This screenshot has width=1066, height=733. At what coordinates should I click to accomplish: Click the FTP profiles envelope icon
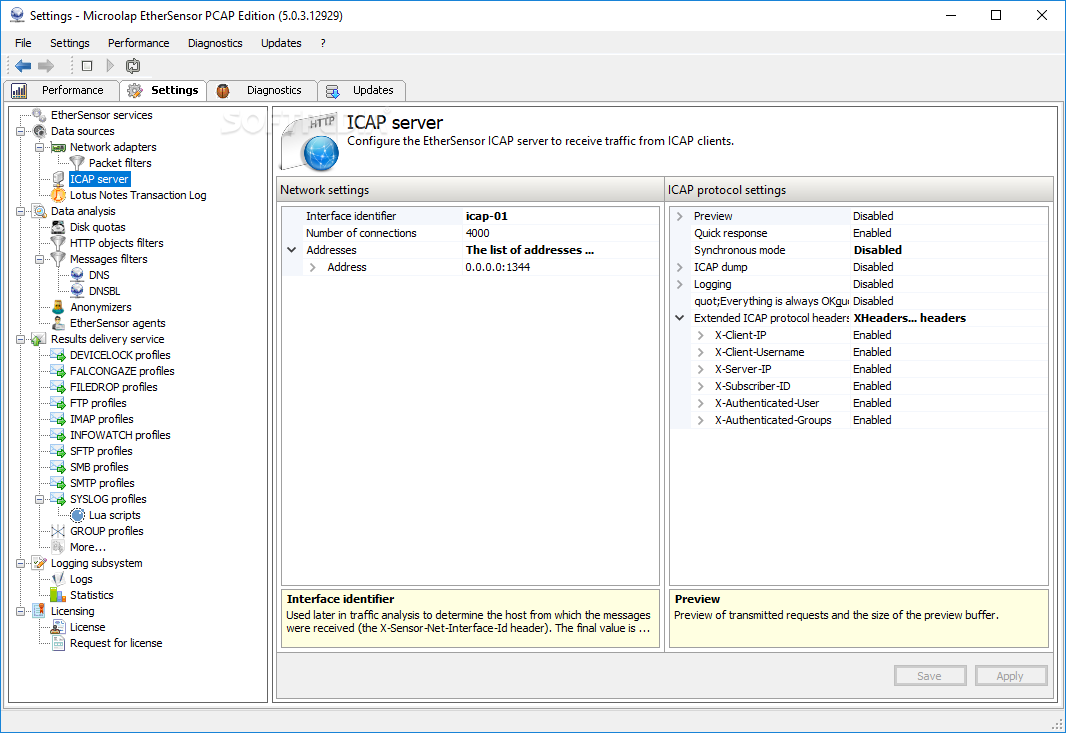[x=58, y=403]
